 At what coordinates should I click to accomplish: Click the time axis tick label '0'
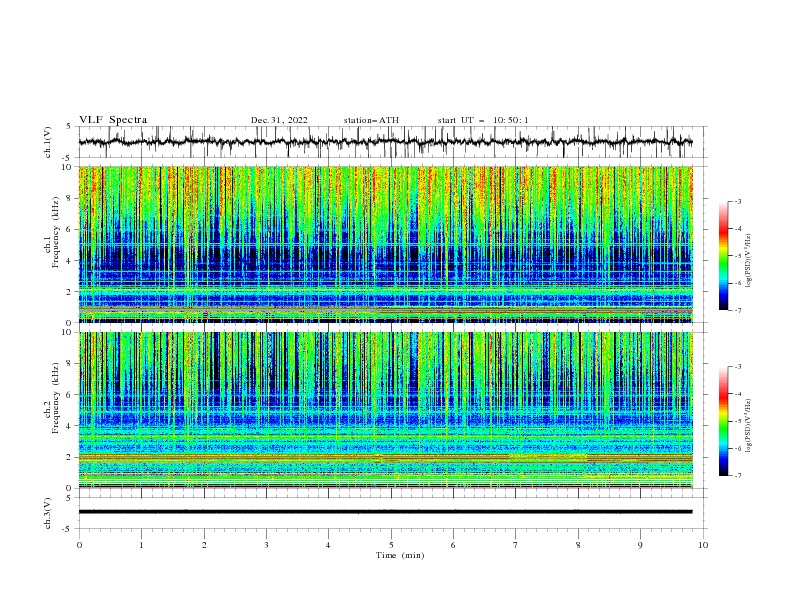(79, 545)
